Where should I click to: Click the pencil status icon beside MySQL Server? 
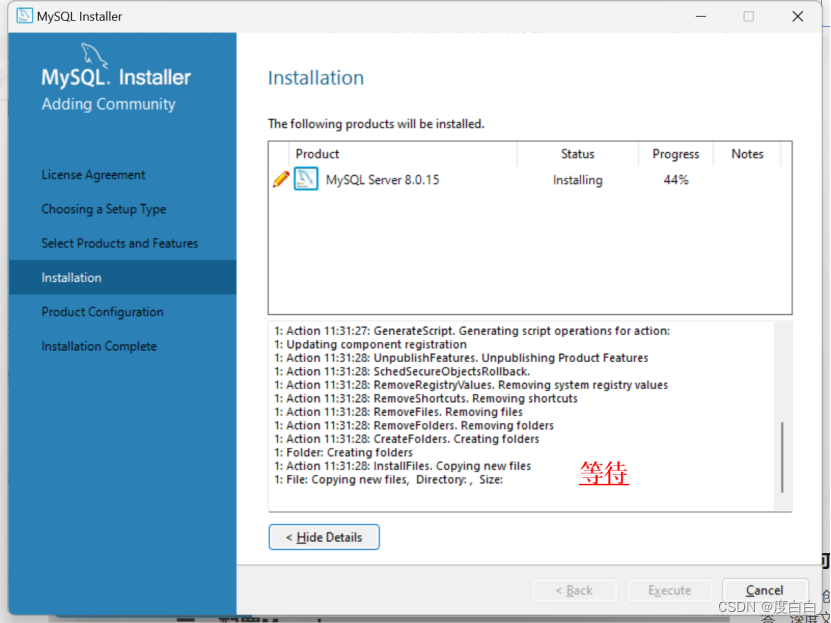pos(281,179)
